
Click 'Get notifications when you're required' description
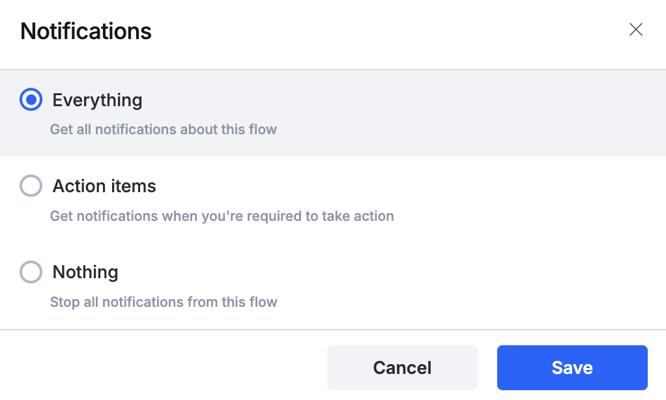[x=222, y=216]
